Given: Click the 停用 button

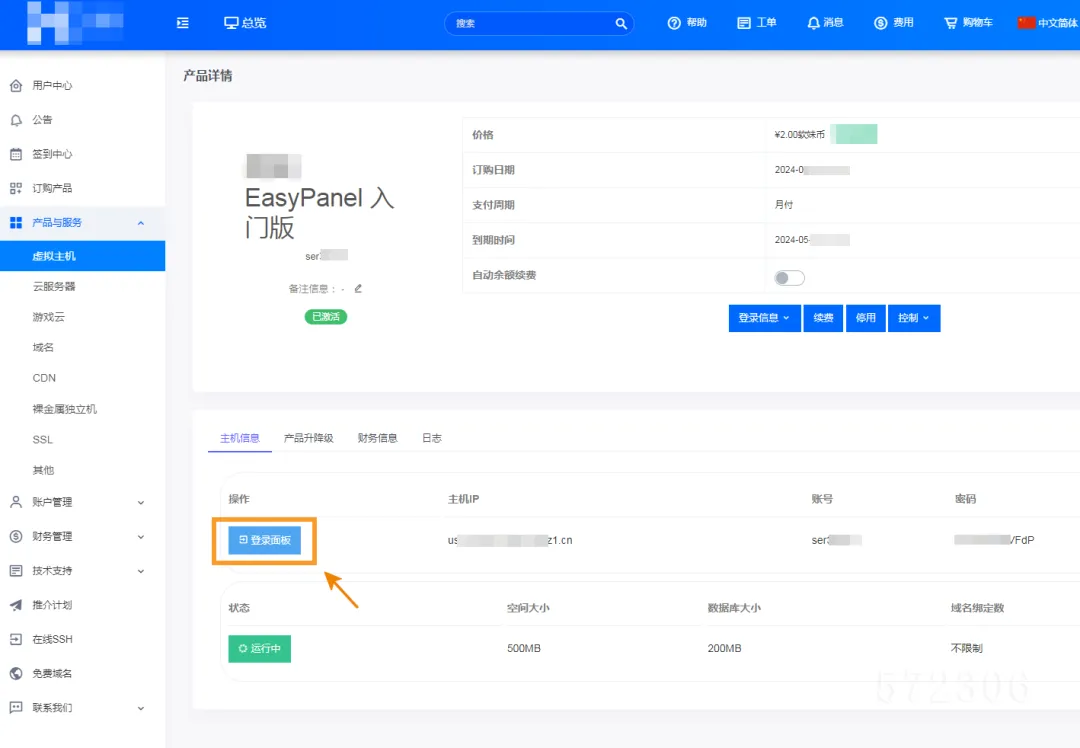Looking at the screenshot, I should click(x=866, y=318).
